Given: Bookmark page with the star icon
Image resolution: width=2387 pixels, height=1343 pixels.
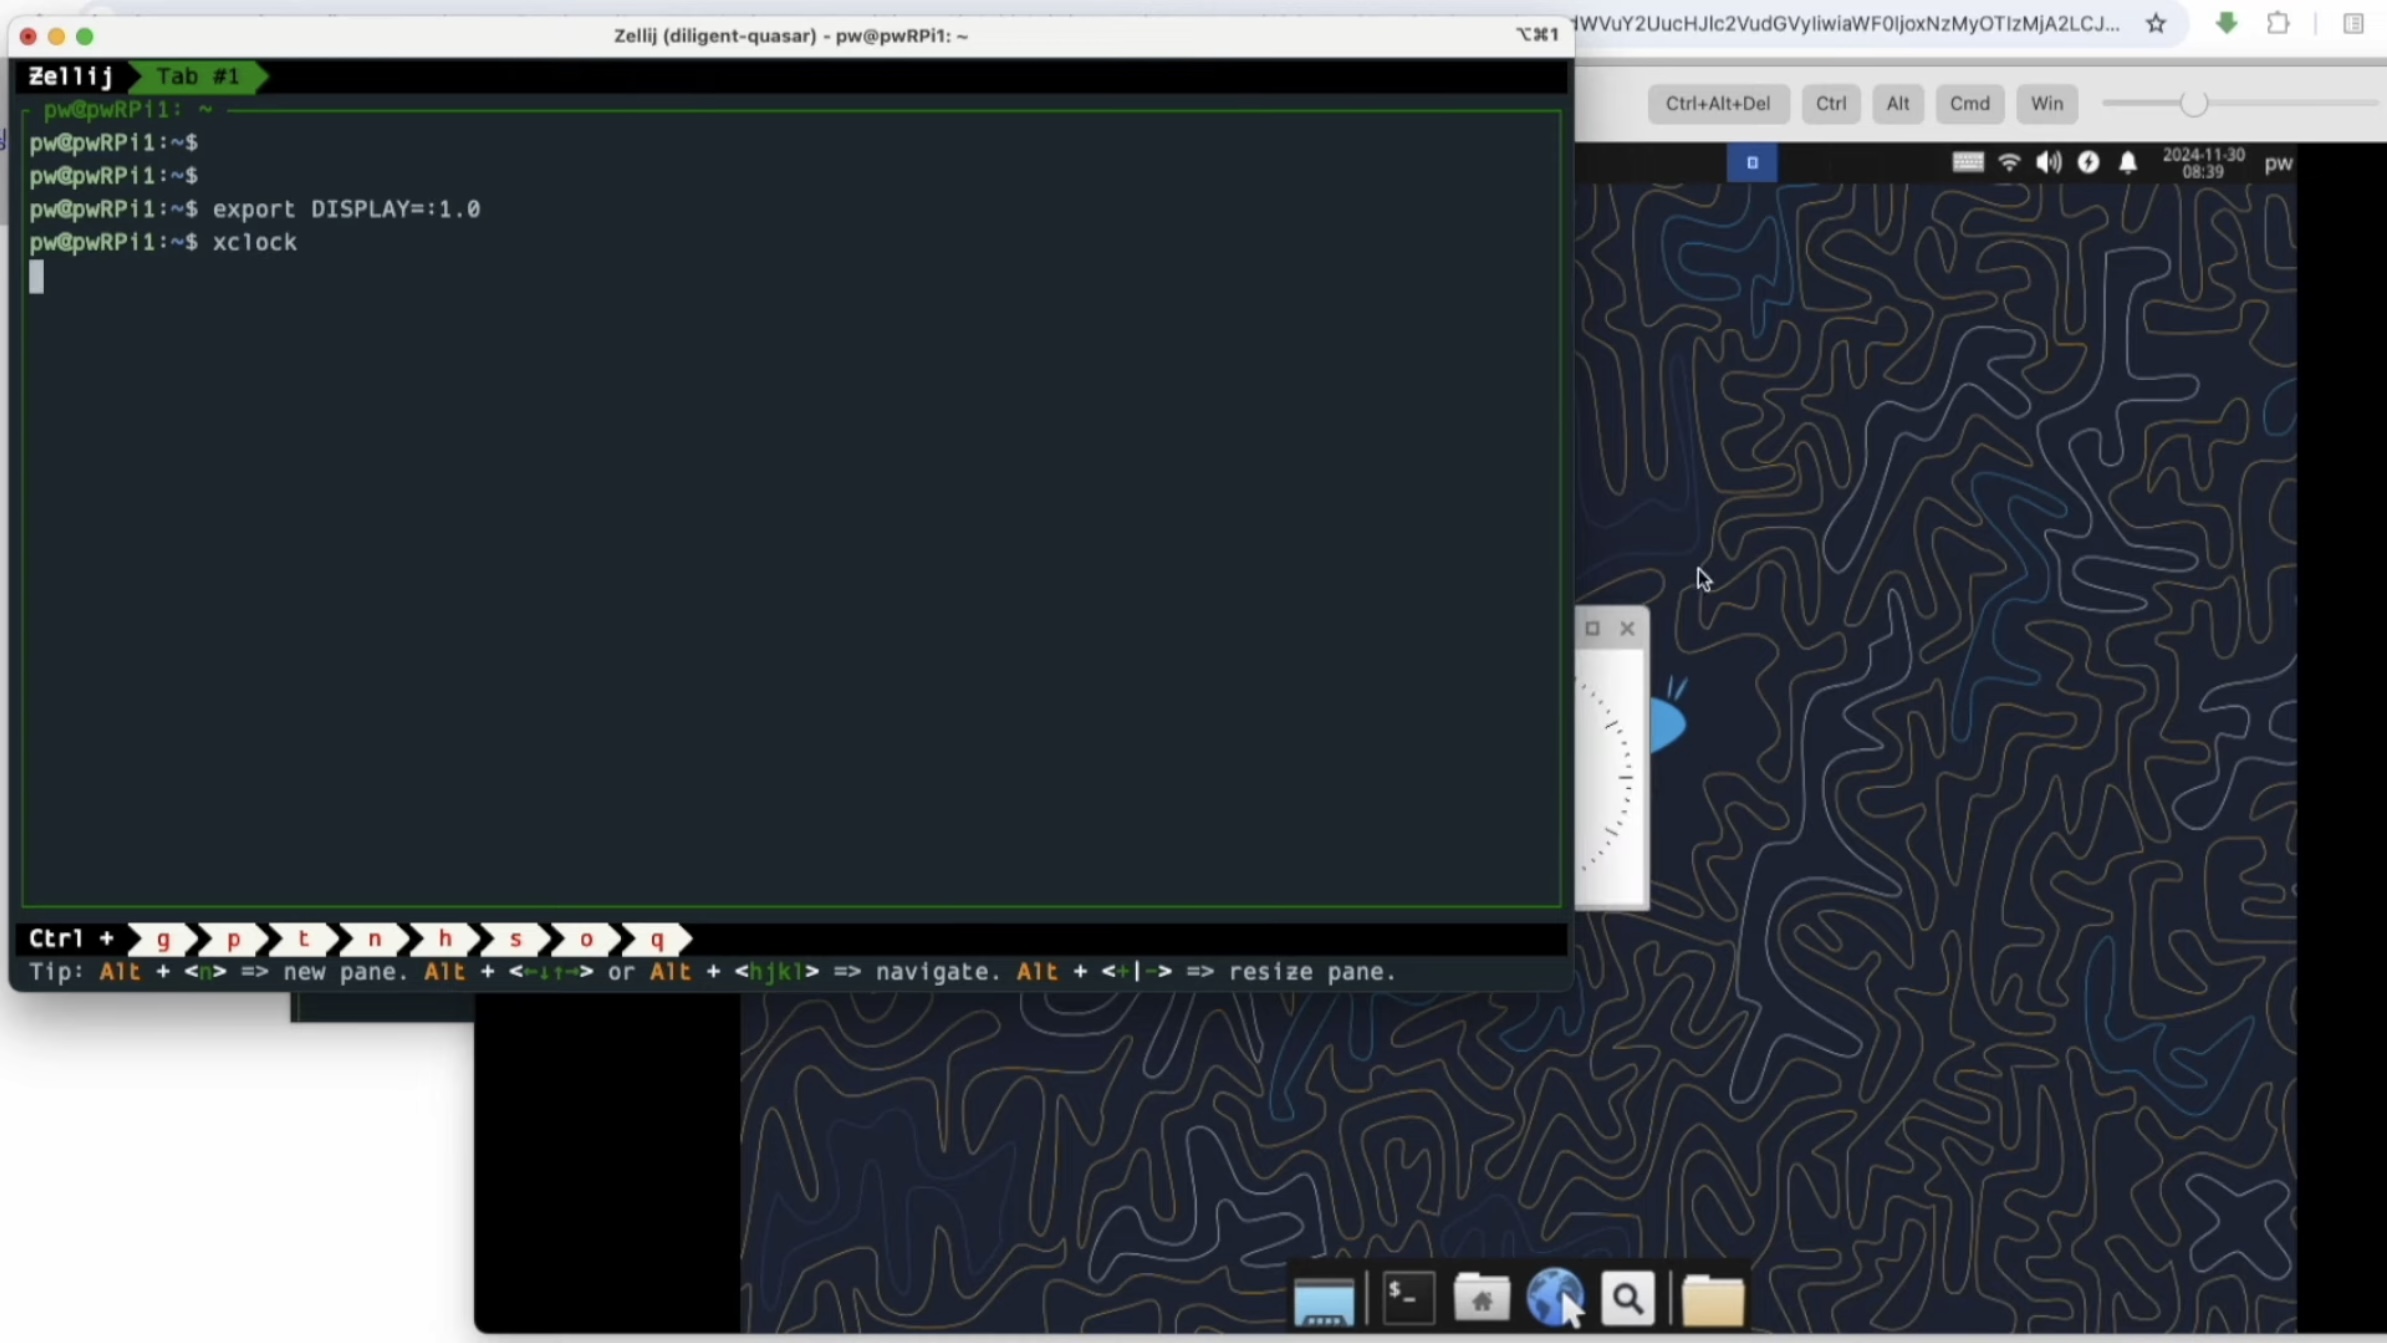Looking at the screenshot, I should pos(2156,23).
